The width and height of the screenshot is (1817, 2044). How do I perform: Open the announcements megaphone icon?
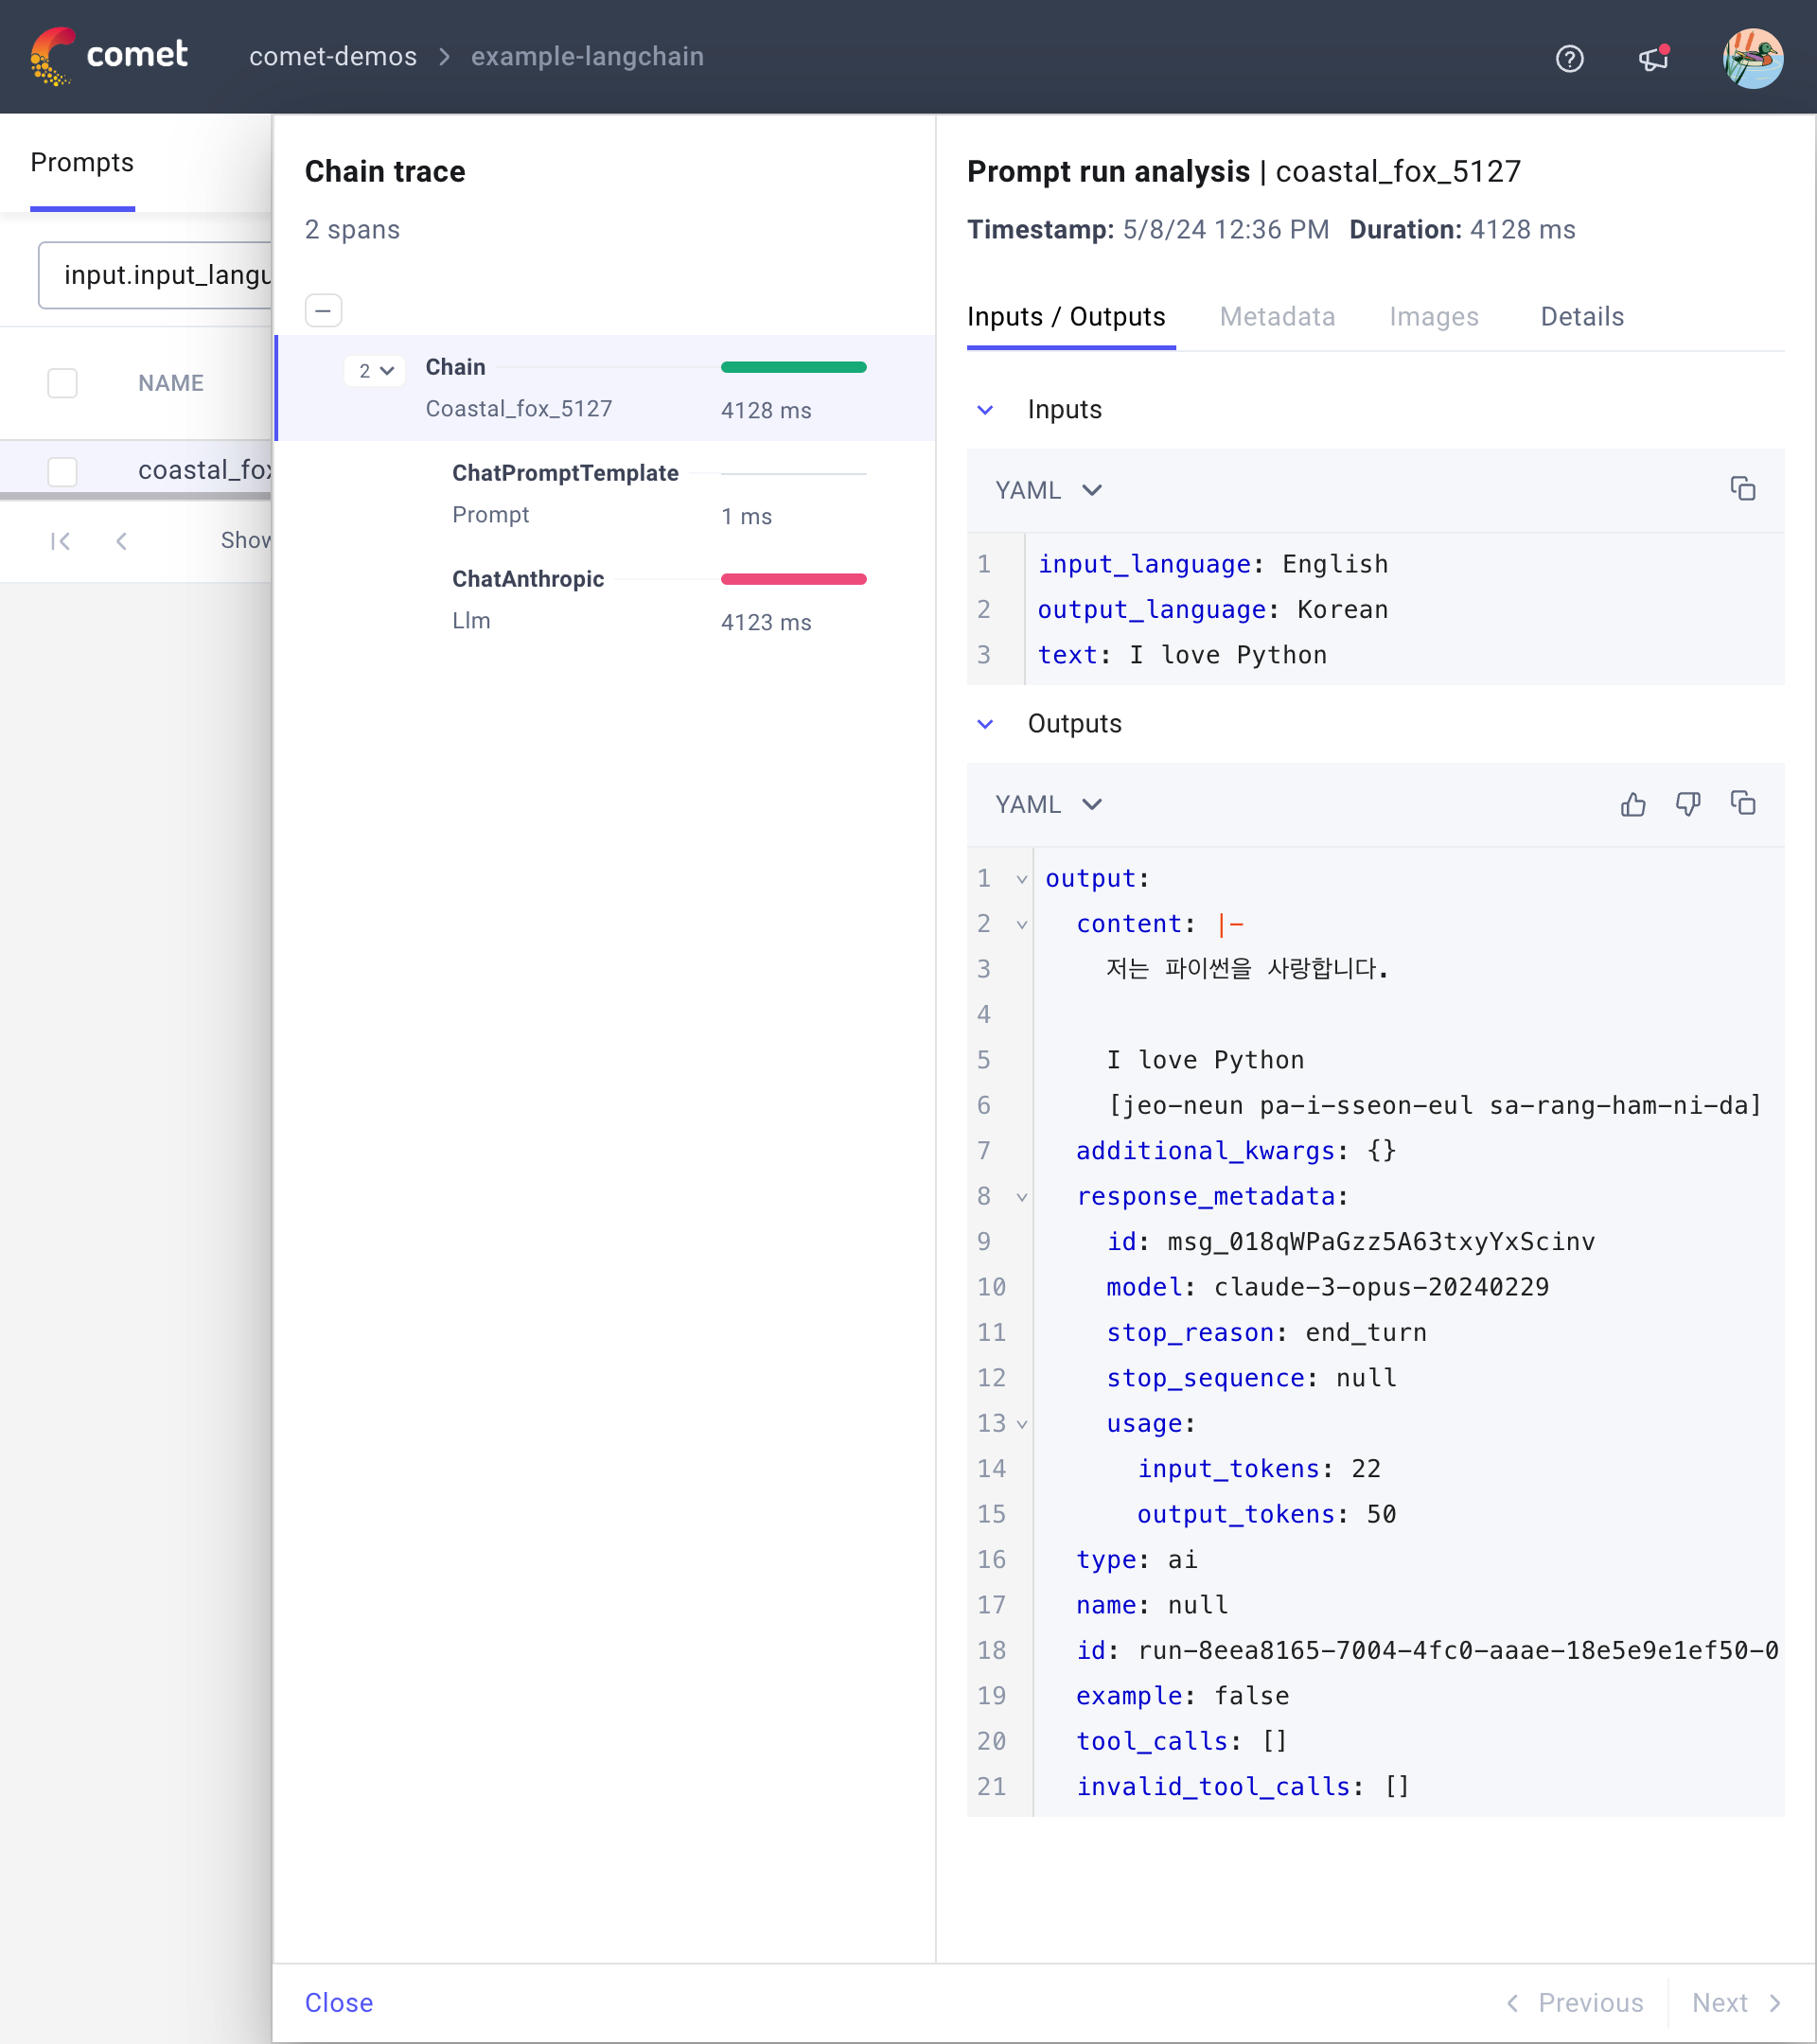1653,59
